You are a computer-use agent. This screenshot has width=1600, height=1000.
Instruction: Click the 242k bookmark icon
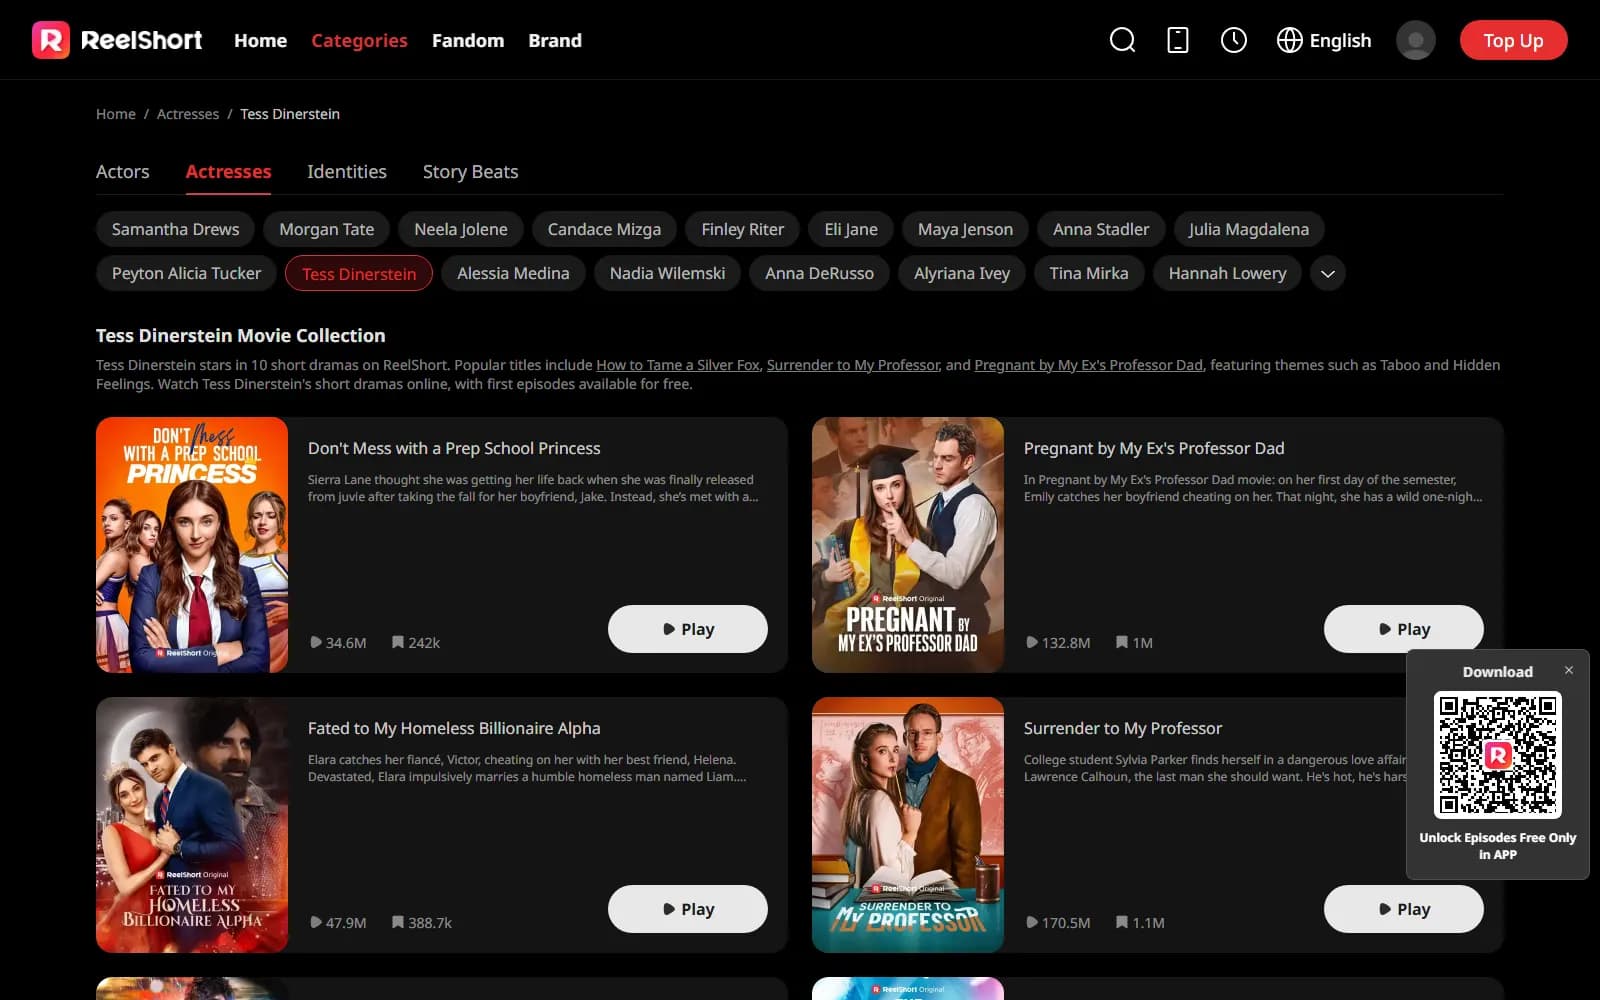[x=398, y=642]
